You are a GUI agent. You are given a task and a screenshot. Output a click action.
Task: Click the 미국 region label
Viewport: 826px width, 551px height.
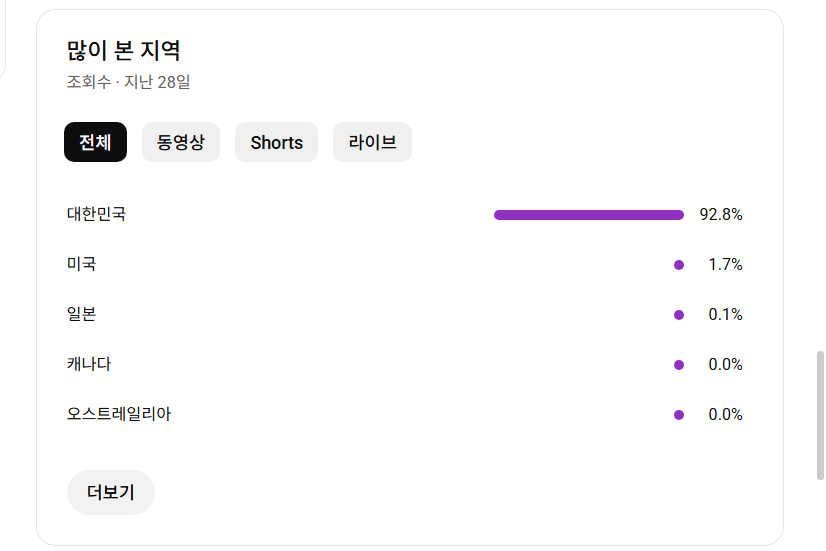coord(81,264)
